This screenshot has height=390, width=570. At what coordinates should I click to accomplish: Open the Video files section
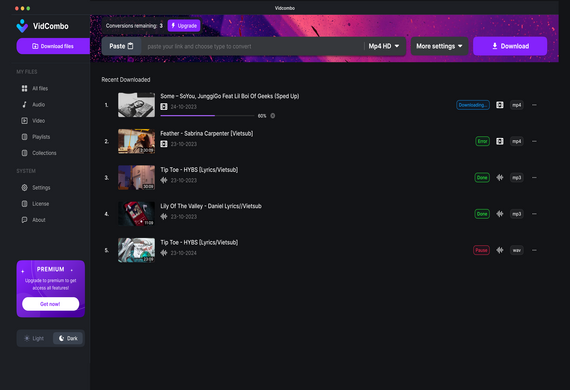pos(33,121)
